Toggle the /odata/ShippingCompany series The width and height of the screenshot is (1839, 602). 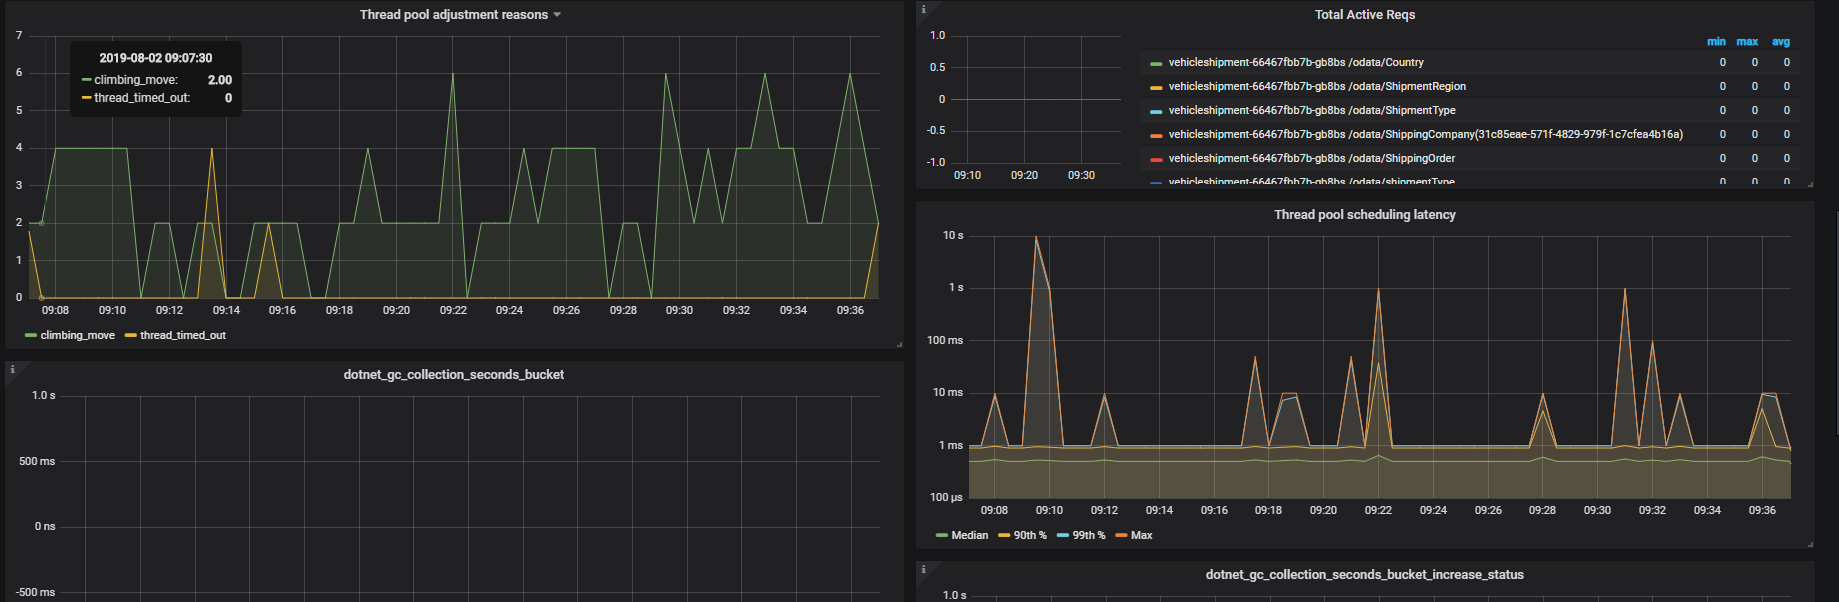click(1425, 134)
